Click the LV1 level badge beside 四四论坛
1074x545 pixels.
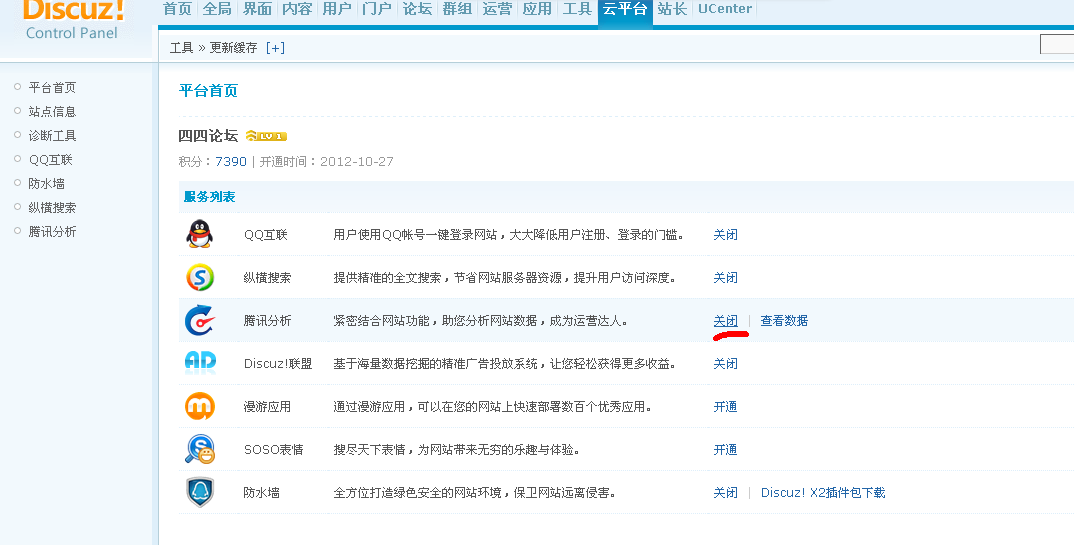click(x=266, y=136)
